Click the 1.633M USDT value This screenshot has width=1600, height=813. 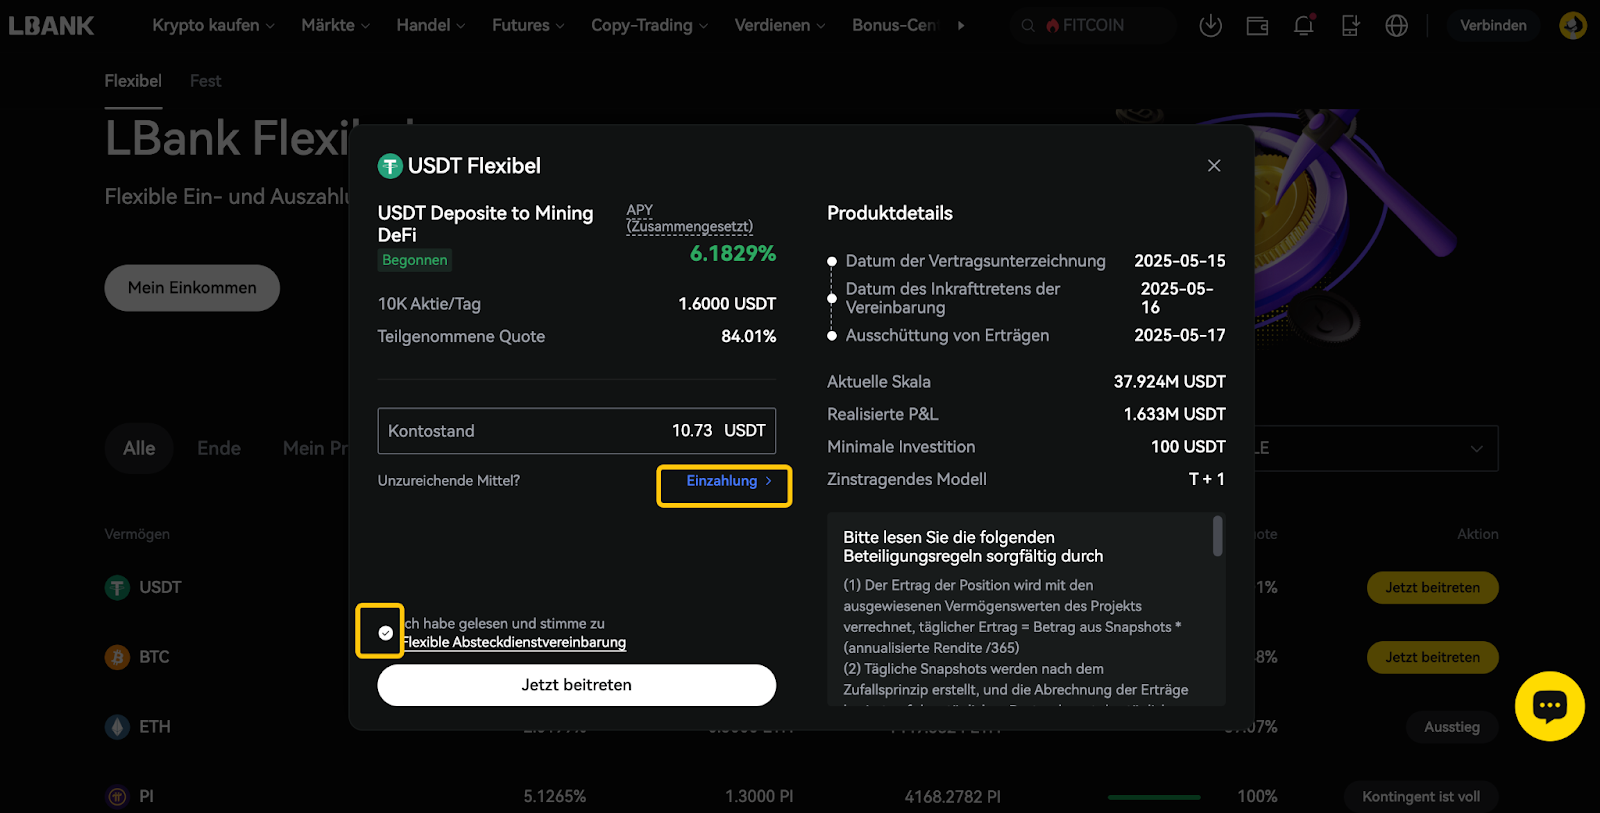click(x=1175, y=414)
